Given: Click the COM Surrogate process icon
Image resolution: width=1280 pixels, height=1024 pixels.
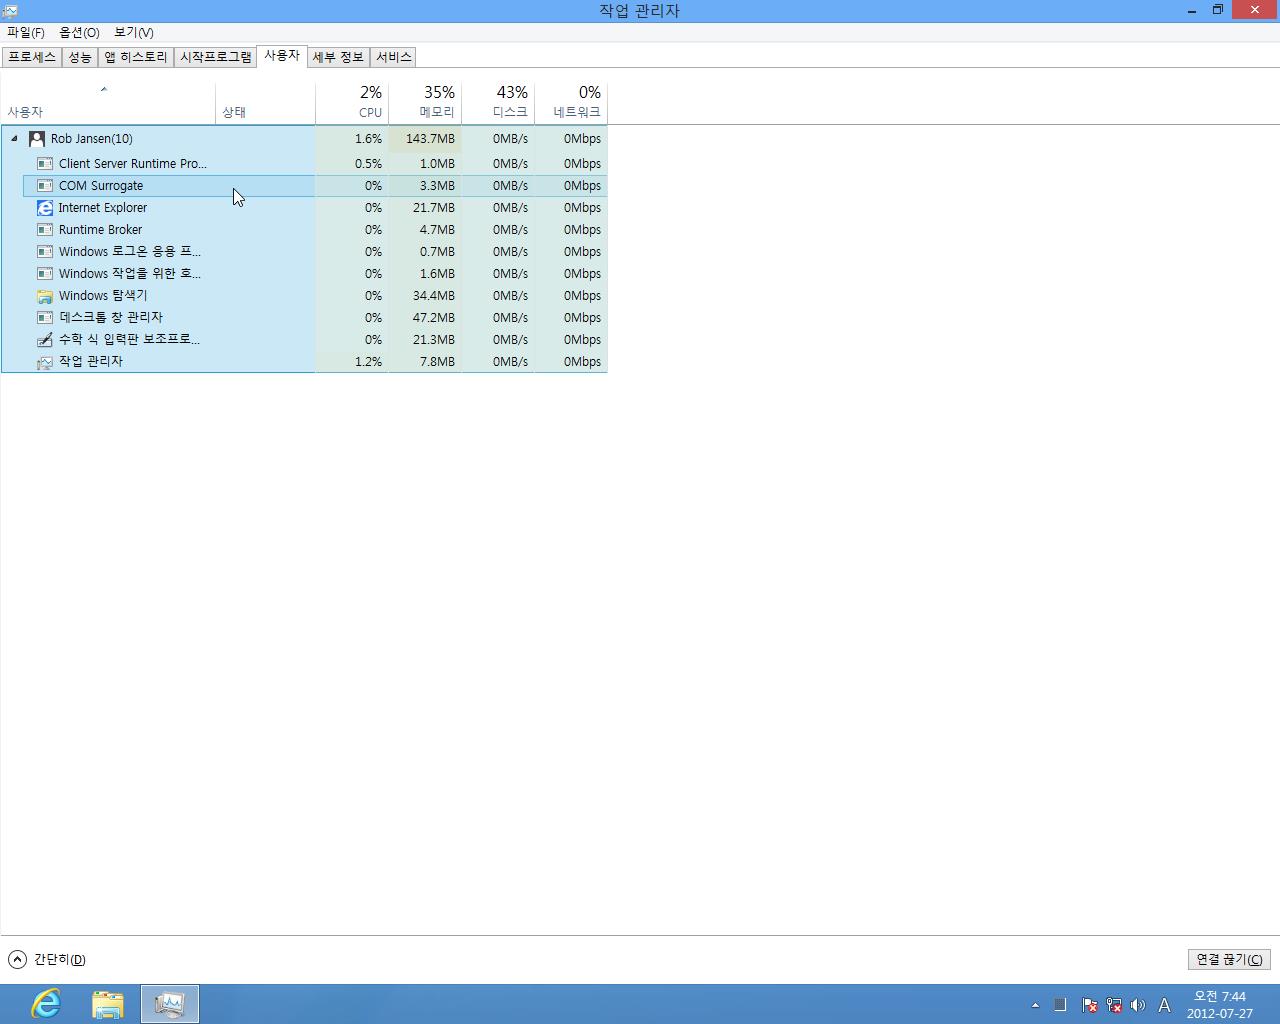Looking at the screenshot, I should (x=45, y=186).
